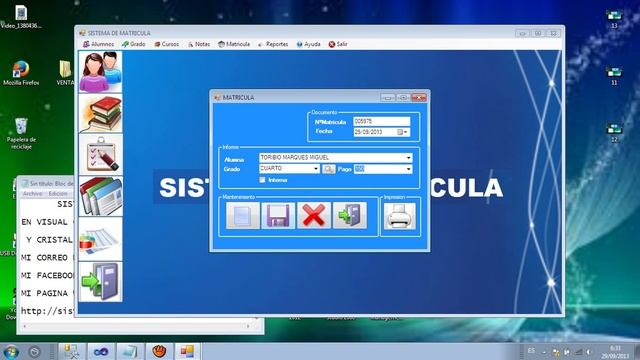Toggle the Informa checkbox

pyautogui.click(x=262, y=180)
